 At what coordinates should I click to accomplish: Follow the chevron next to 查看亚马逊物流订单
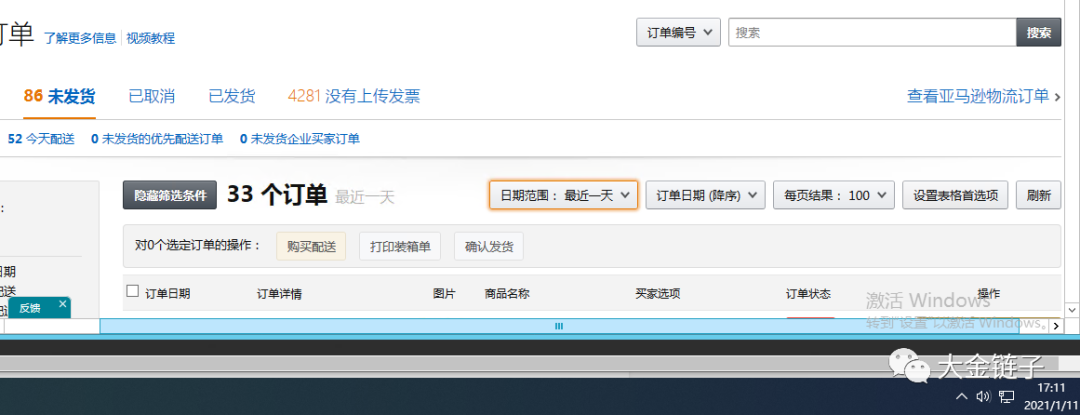(1057, 96)
